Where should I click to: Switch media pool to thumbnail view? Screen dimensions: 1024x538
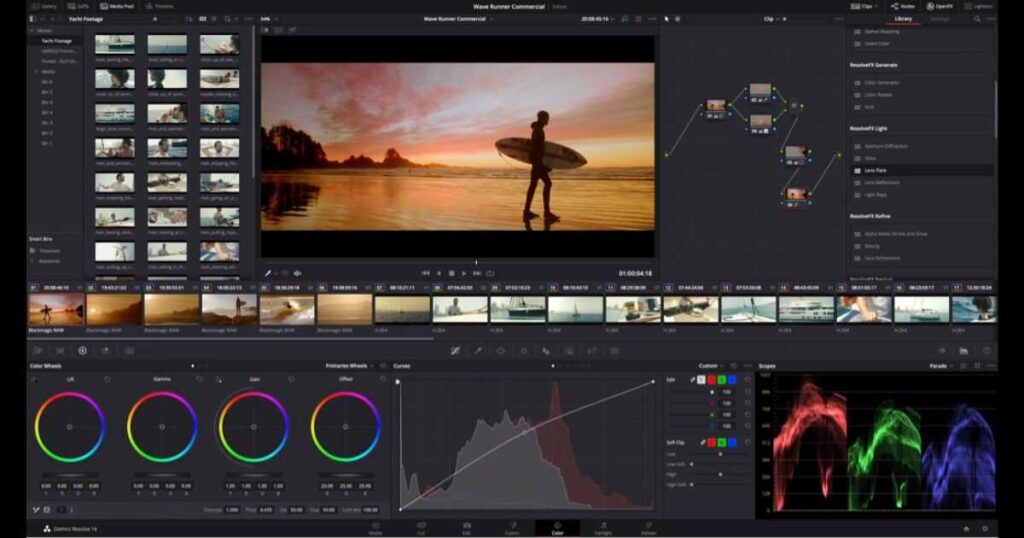[x=203, y=19]
